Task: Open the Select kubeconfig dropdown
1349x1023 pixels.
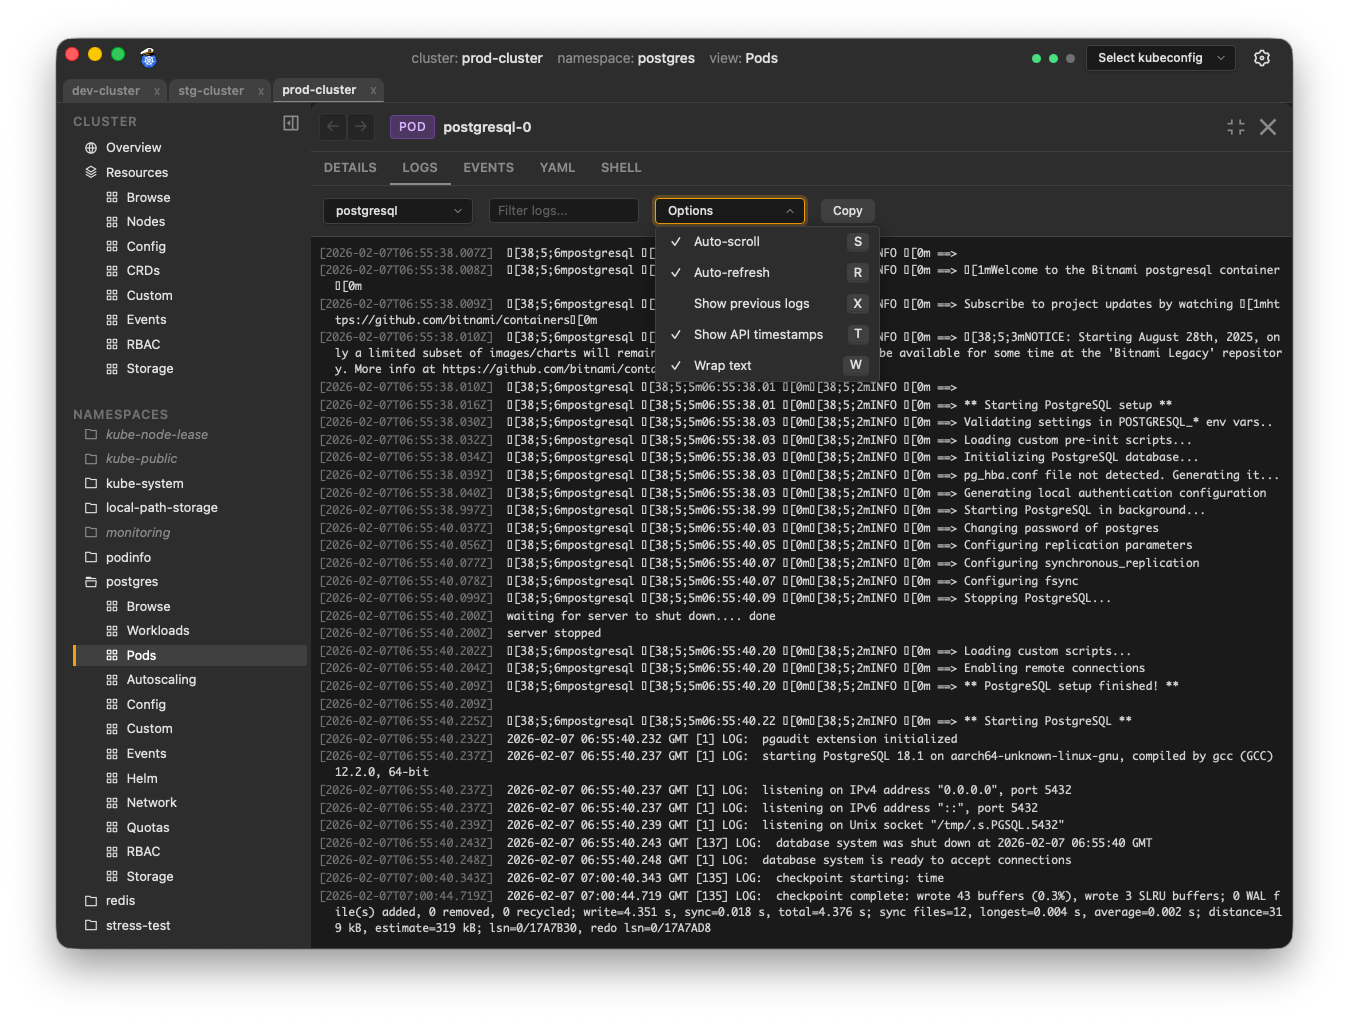Action: coord(1159,58)
